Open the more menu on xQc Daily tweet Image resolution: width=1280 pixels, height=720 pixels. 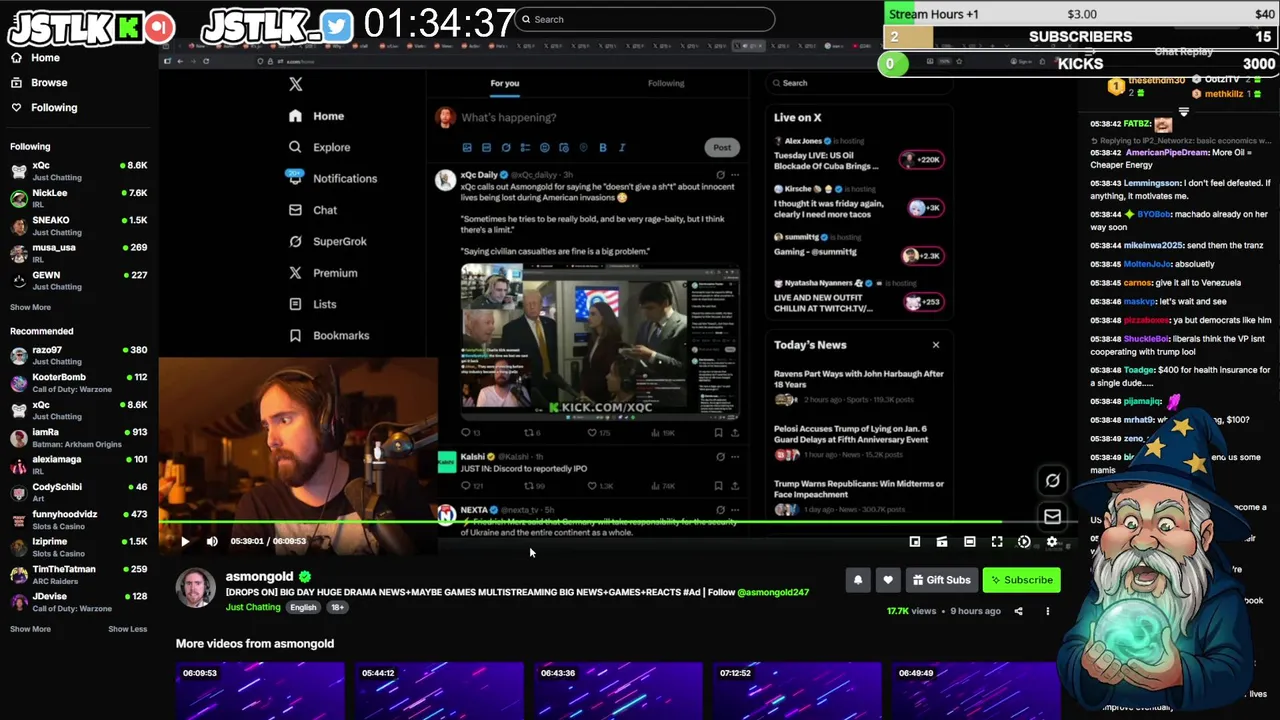tap(735, 175)
